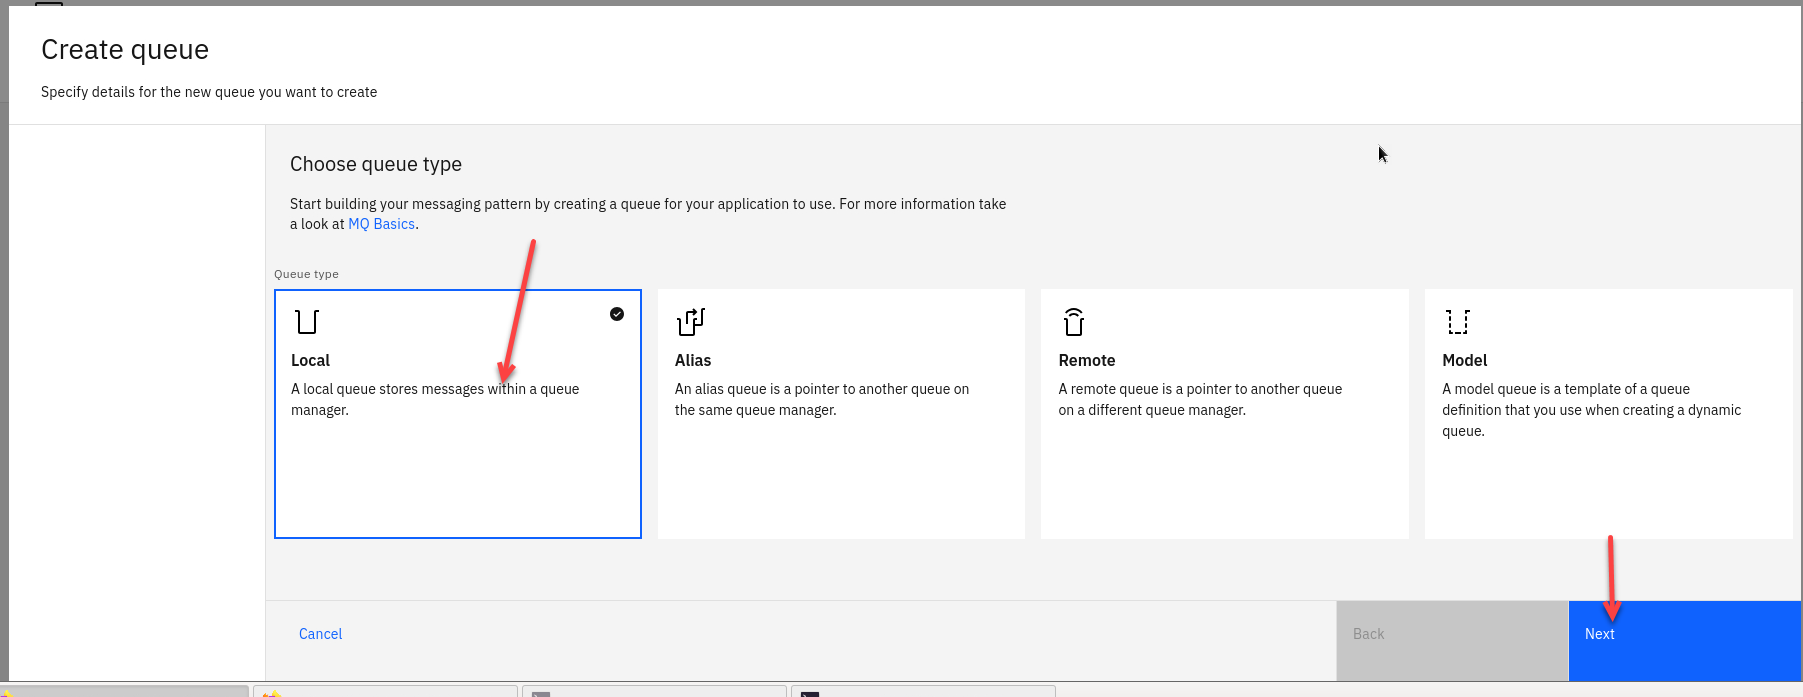Click the Remote queue icon

1074,322
